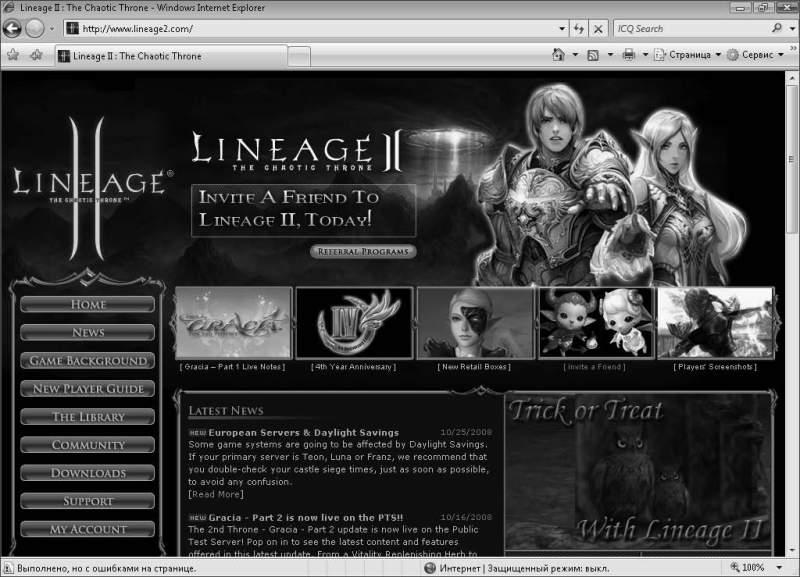Open the Support navigation button
The width and height of the screenshot is (800, 577).
click(x=87, y=501)
